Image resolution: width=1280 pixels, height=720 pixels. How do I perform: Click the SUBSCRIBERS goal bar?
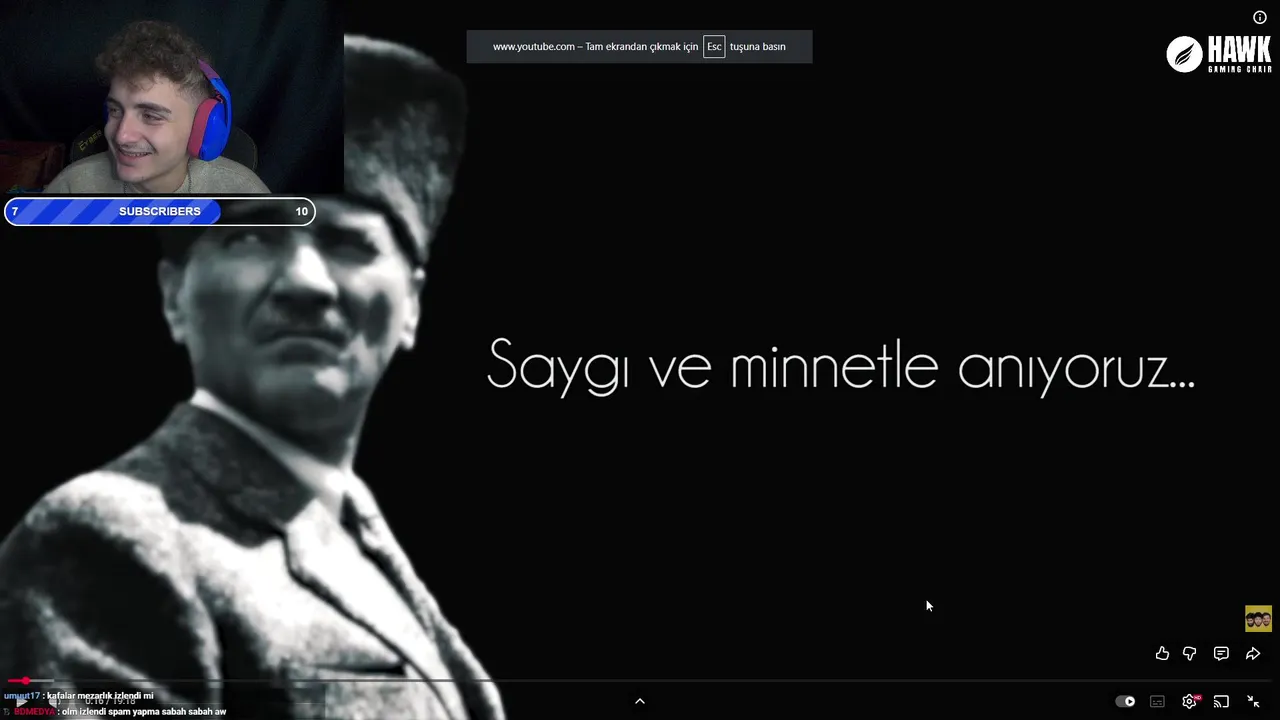coord(160,211)
